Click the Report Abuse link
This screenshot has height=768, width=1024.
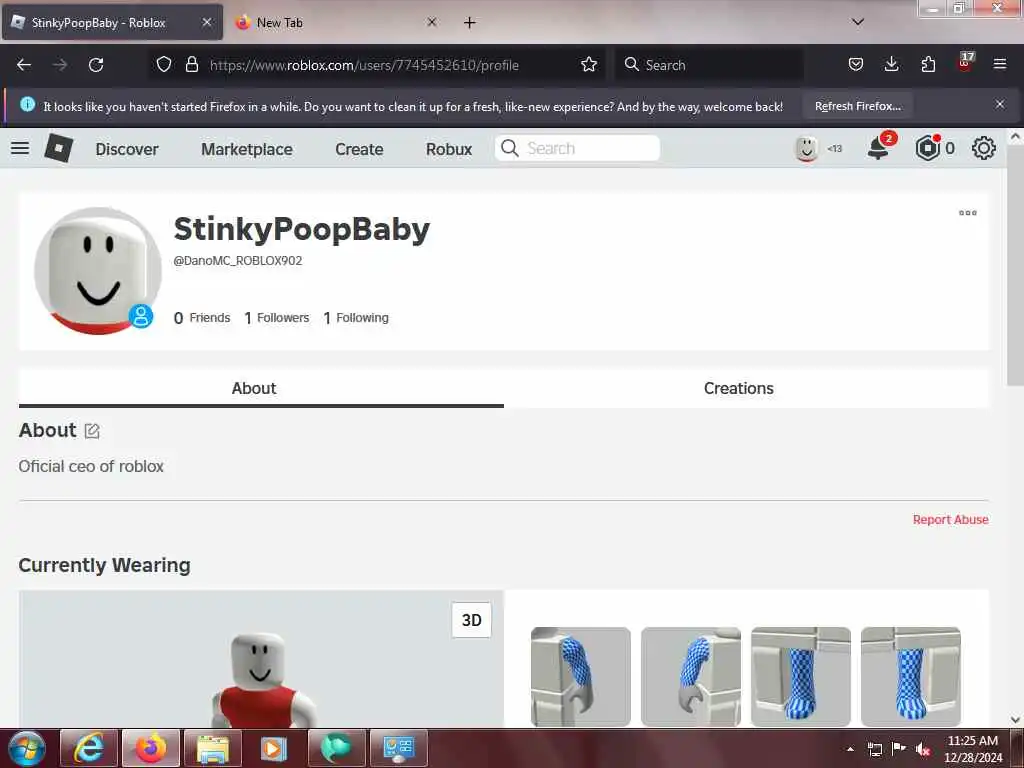[950, 520]
